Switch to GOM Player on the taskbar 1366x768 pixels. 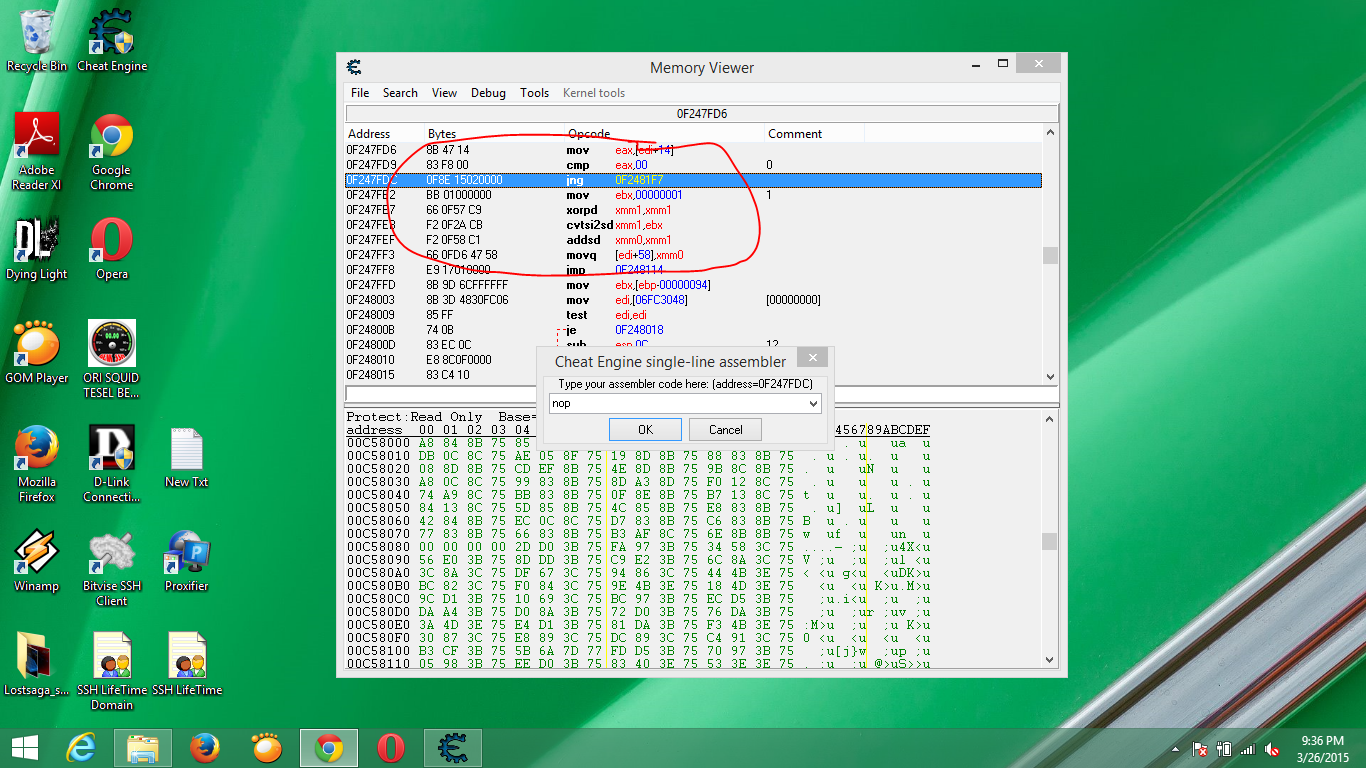tap(267, 747)
